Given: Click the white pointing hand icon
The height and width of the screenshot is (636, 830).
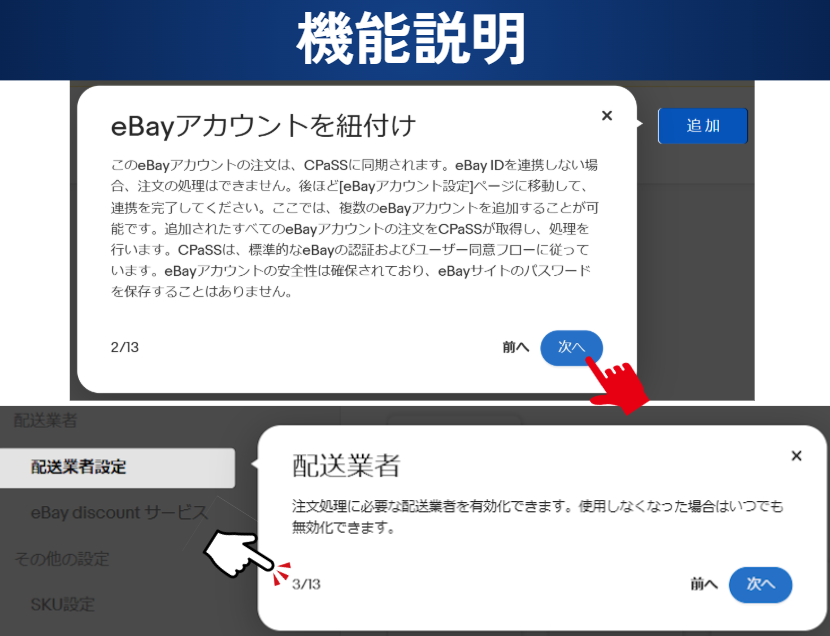Looking at the screenshot, I should click(x=236, y=553).
